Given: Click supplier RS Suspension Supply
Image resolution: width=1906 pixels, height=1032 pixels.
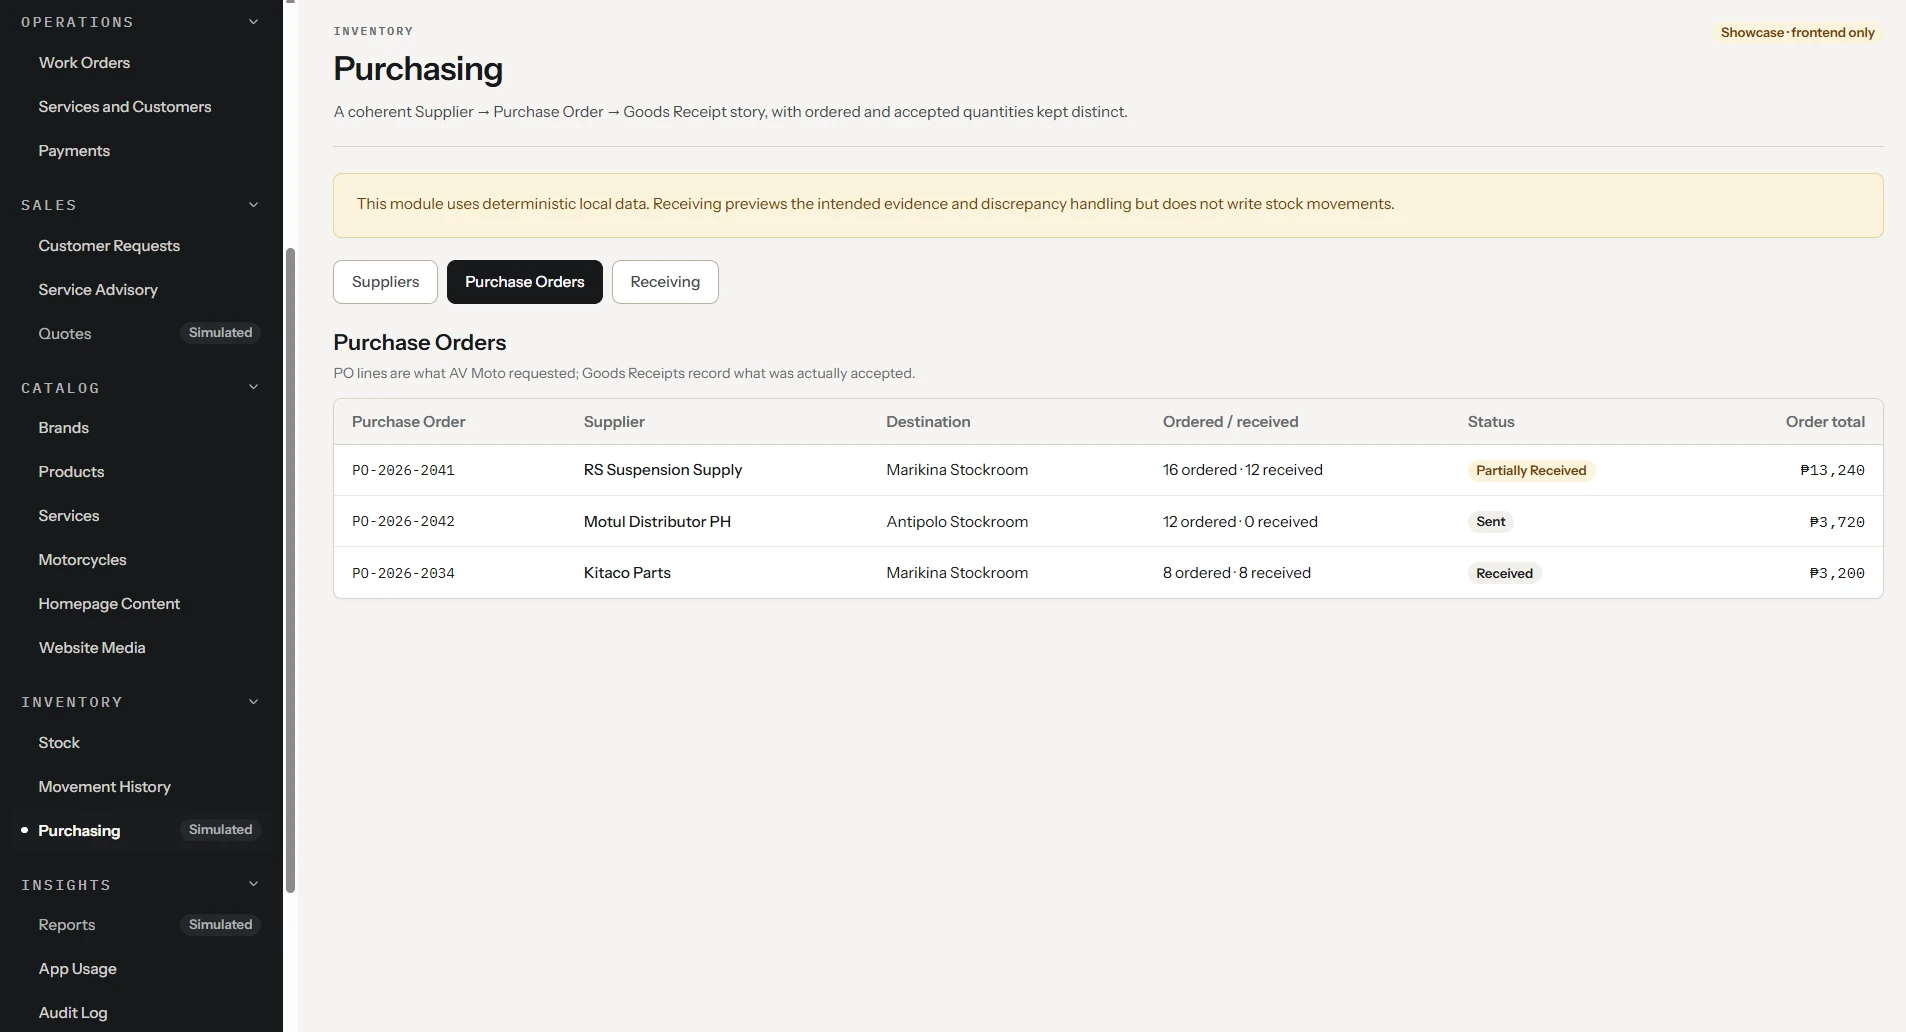Looking at the screenshot, I should tap(663, 470).
